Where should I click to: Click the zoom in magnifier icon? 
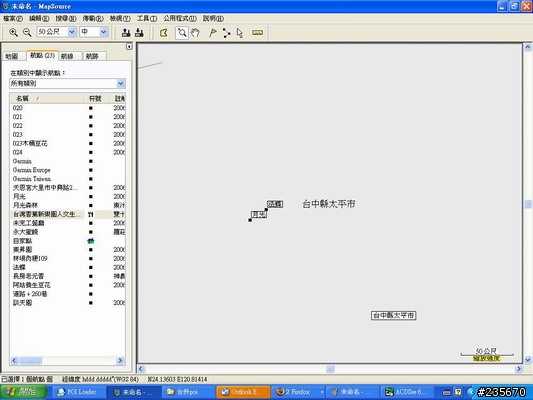(x=13, y=33)
